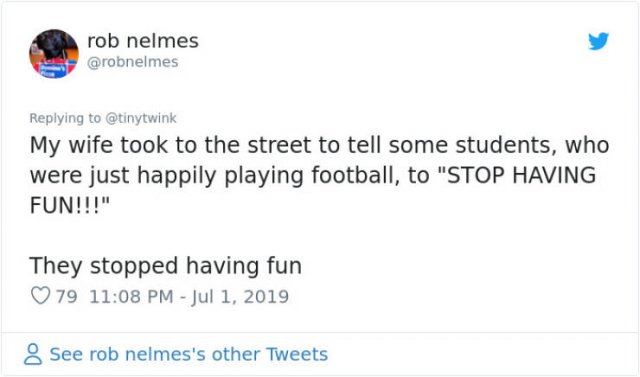Viewport: 640px width, 377px height.
Task: Open the 11:08 PM timestamp
Action: coord(131,296)
